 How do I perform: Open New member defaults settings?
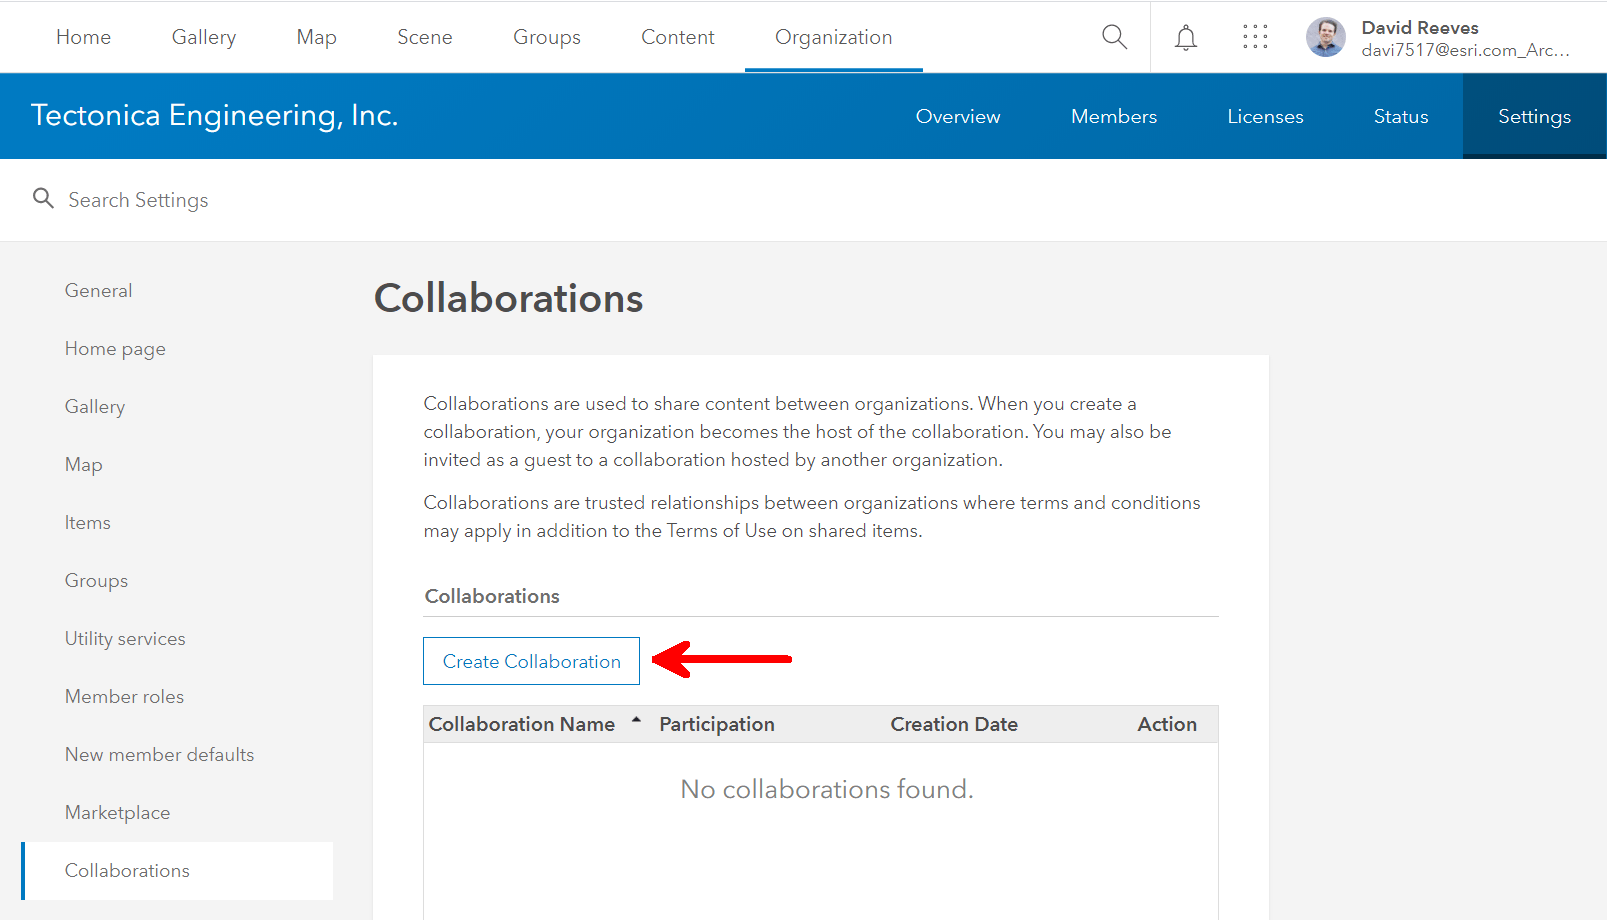click(159, 754)
